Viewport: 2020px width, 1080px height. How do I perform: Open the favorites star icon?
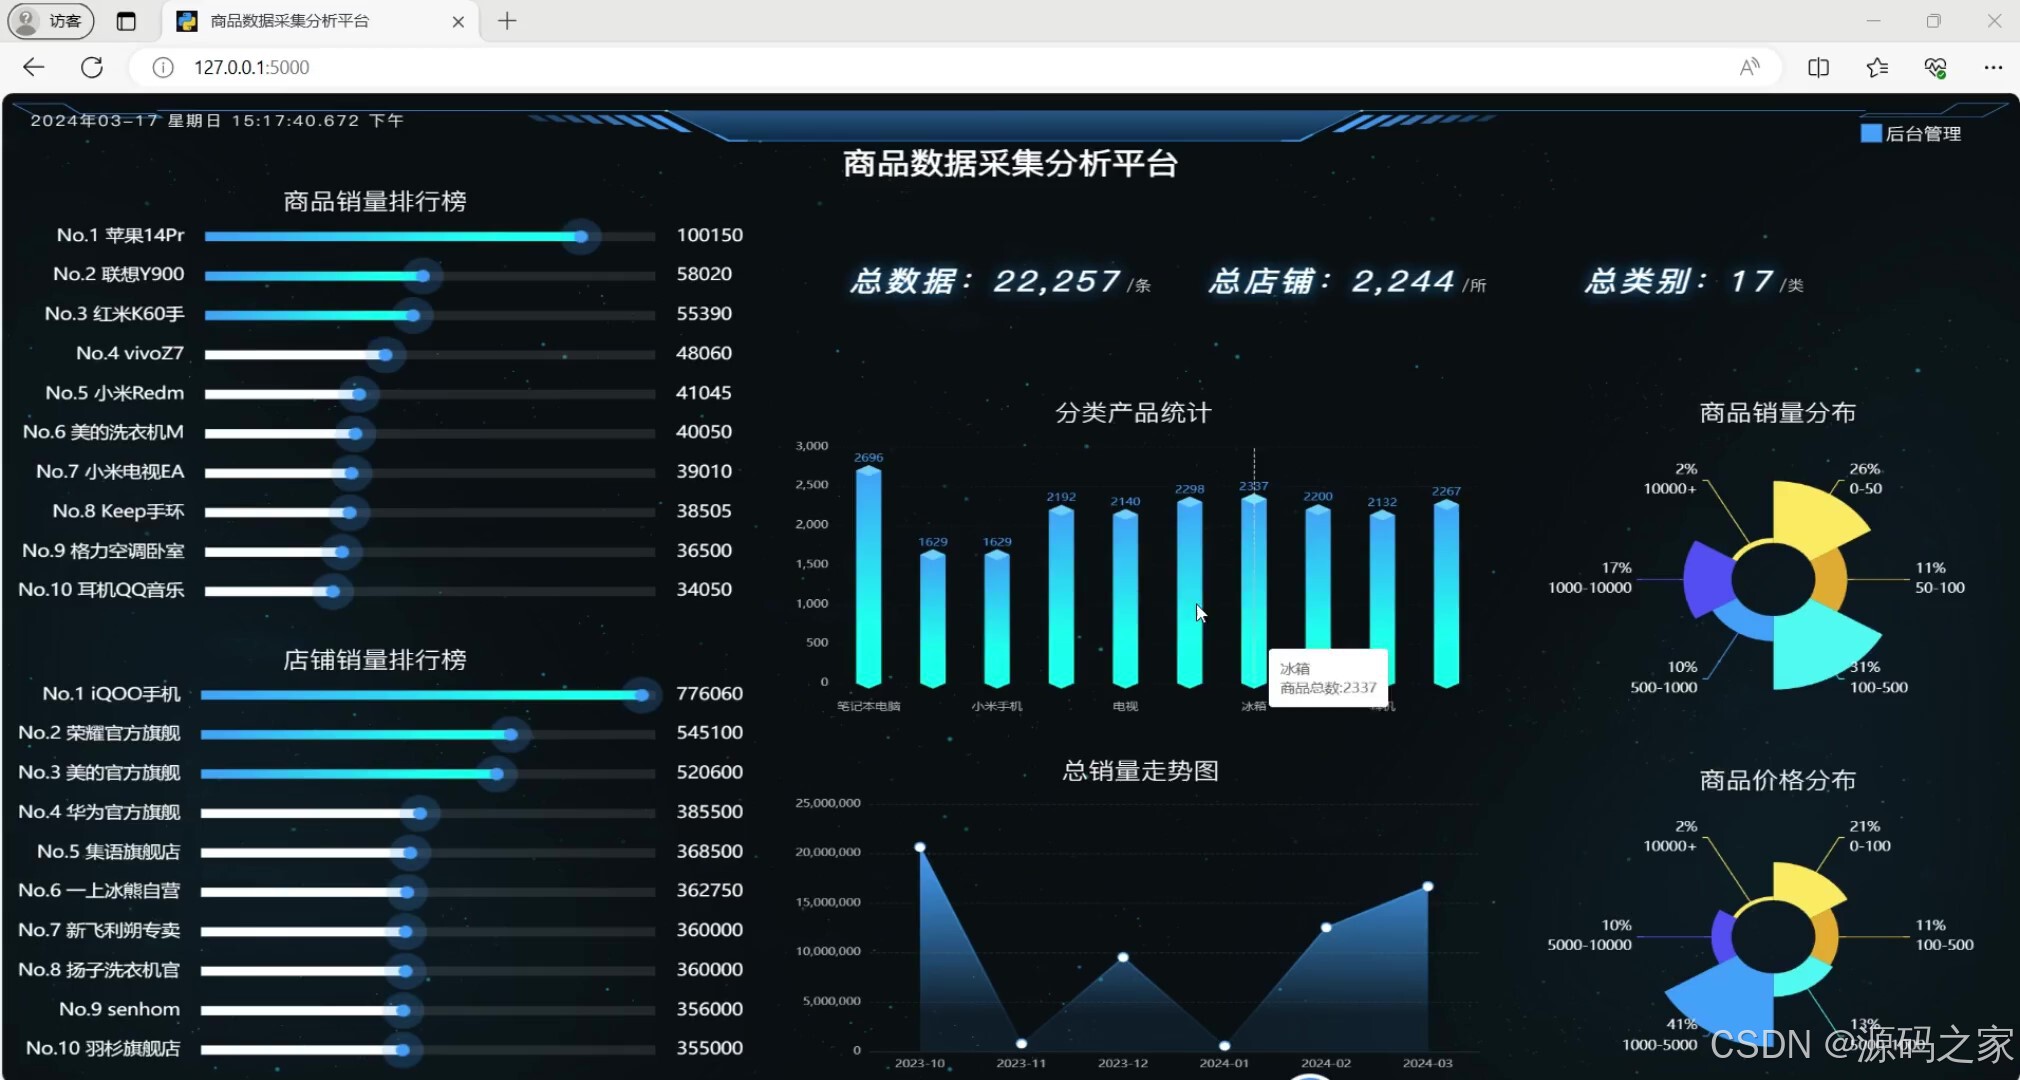pos(1877,67)
